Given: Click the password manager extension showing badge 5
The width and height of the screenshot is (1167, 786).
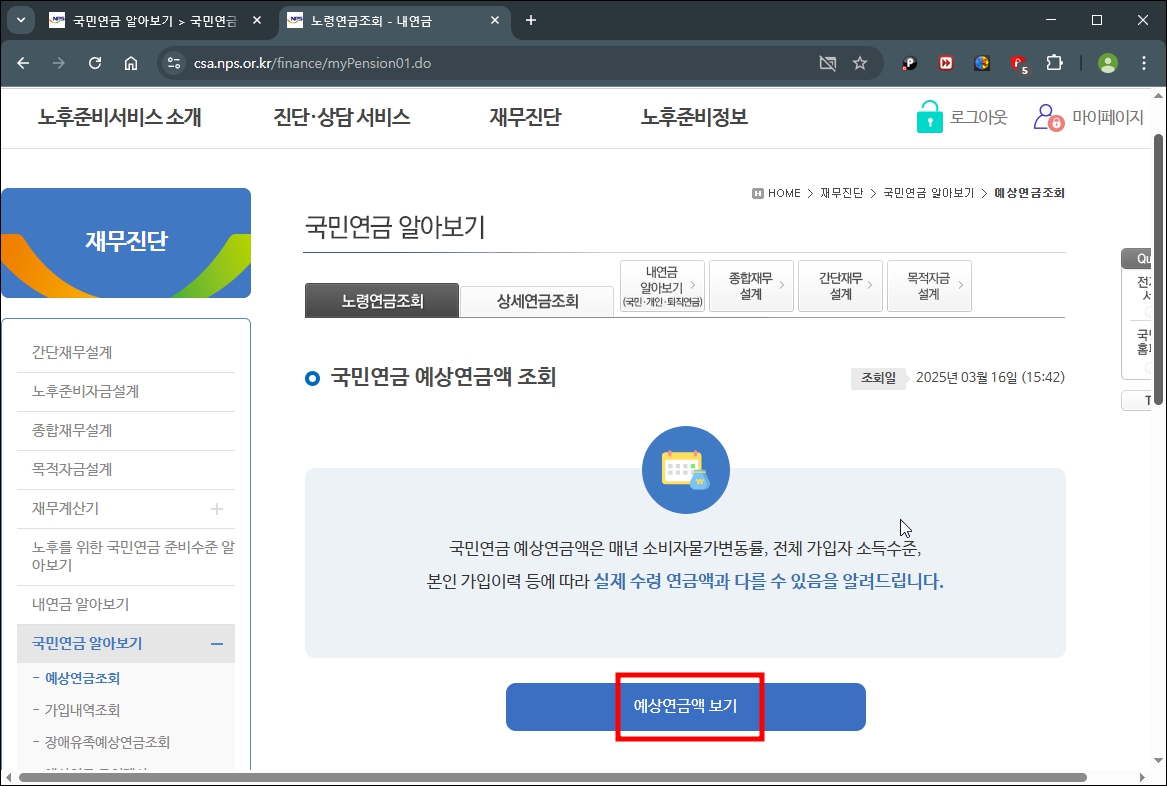Looking at the screenshot, I should (x=1018, y=62).
